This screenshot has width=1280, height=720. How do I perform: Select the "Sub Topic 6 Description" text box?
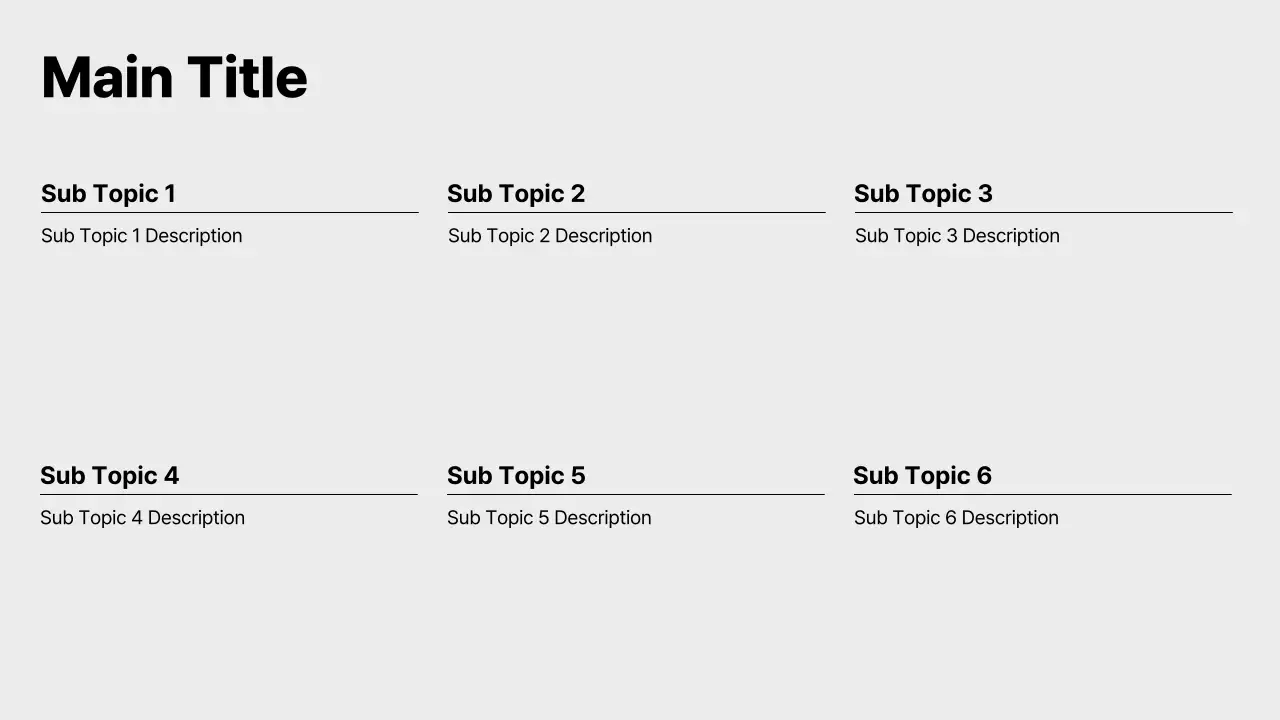(x=956, y=518)
